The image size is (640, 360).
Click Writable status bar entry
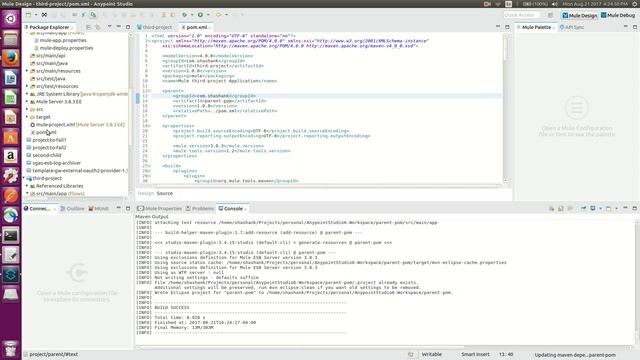click(431, 354)
